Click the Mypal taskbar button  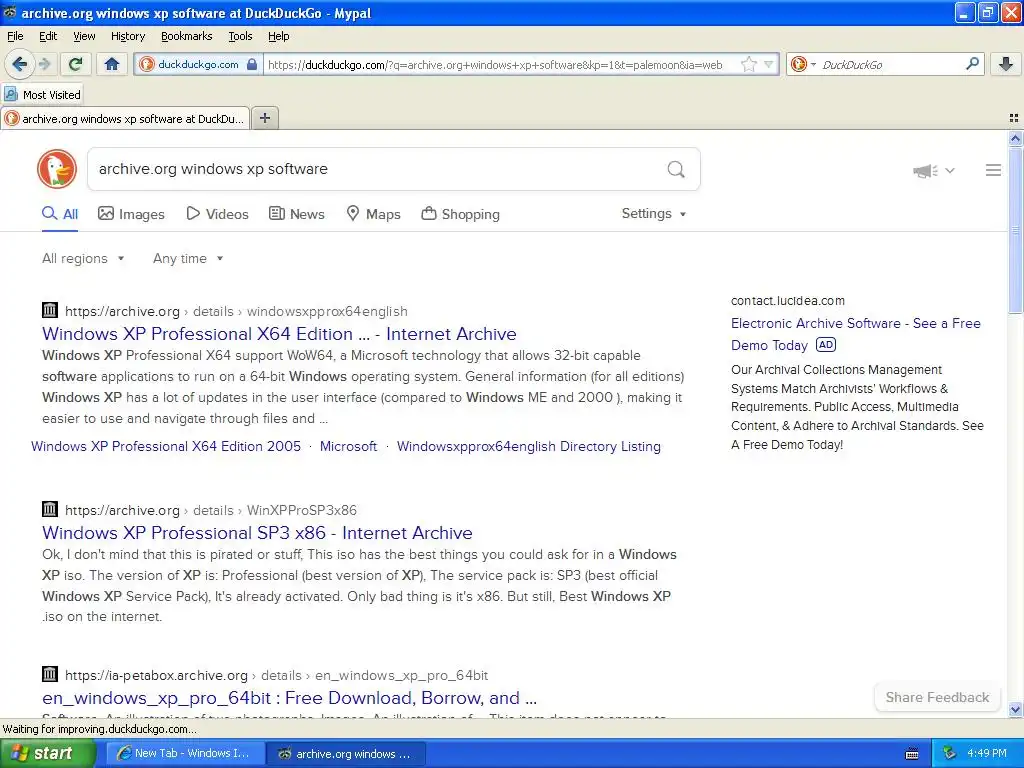point(346,754)
